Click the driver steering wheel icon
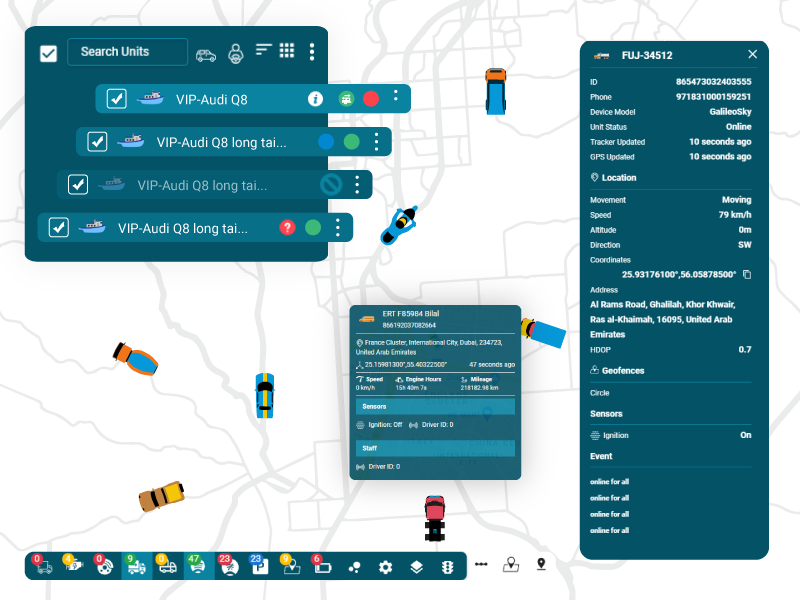Viewport: 800px width, 600px height. pos(235,54)
